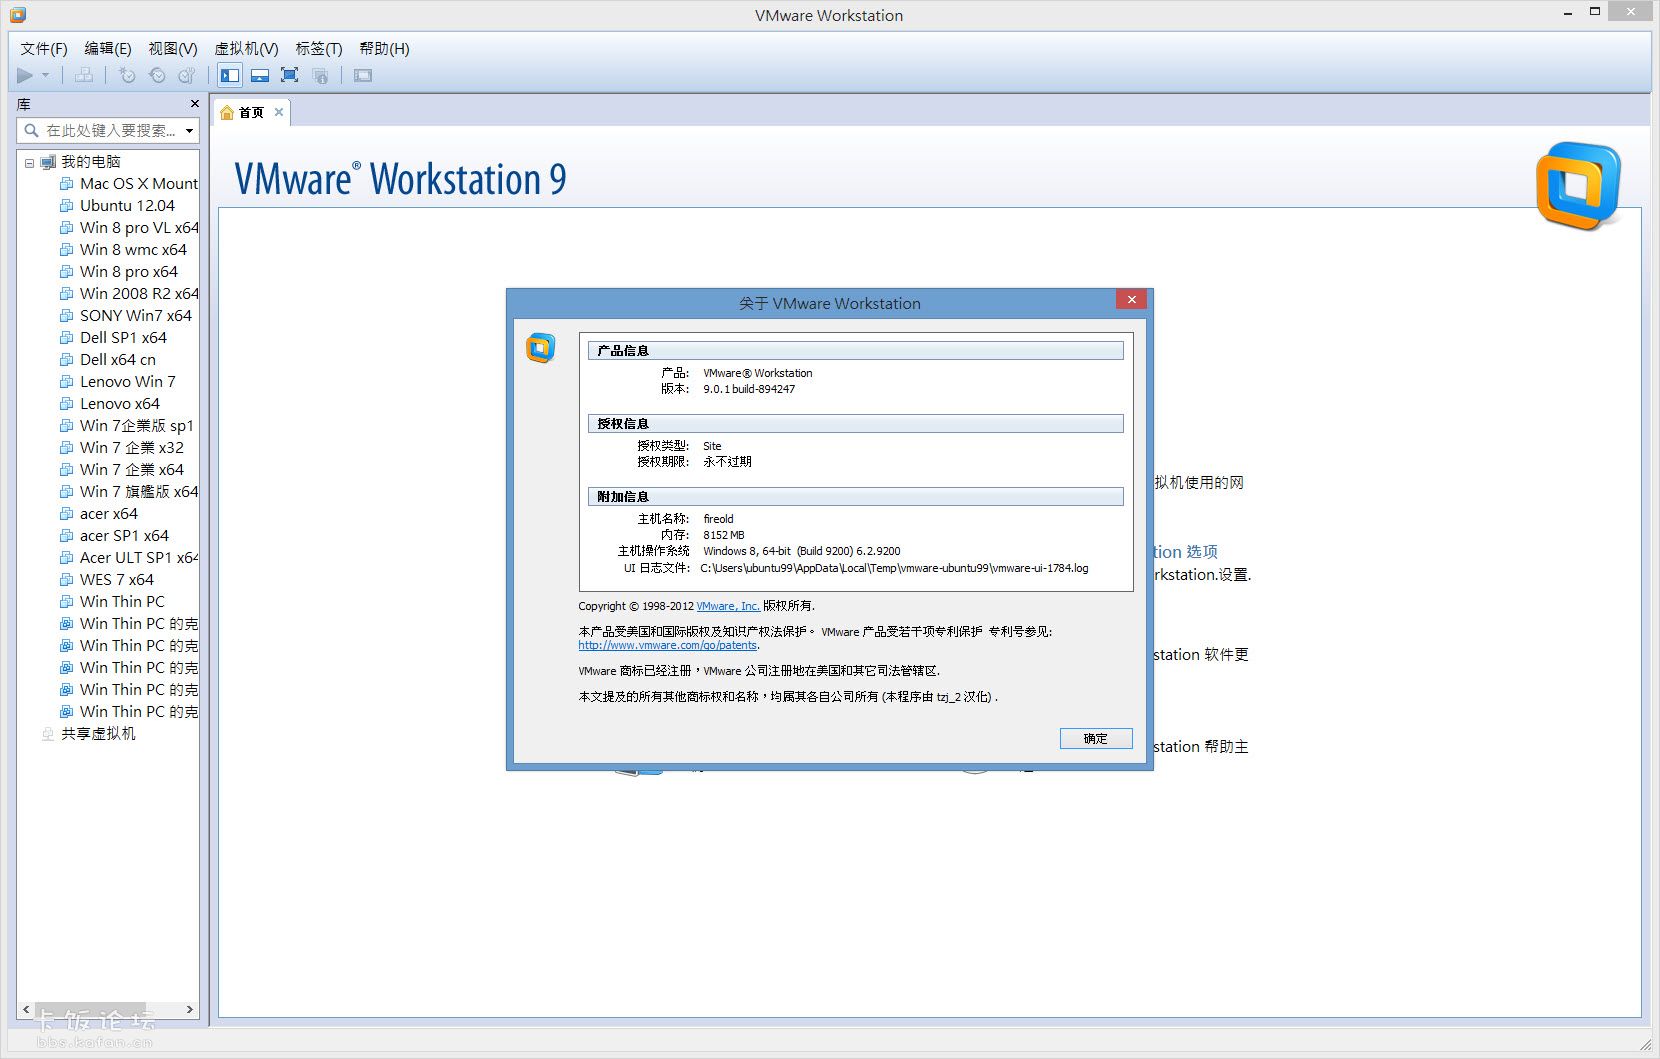Viewport: 1660px width, 1059px height.
Task: Select WES 7 x64 in the library
Action: [x=117, y=579]
